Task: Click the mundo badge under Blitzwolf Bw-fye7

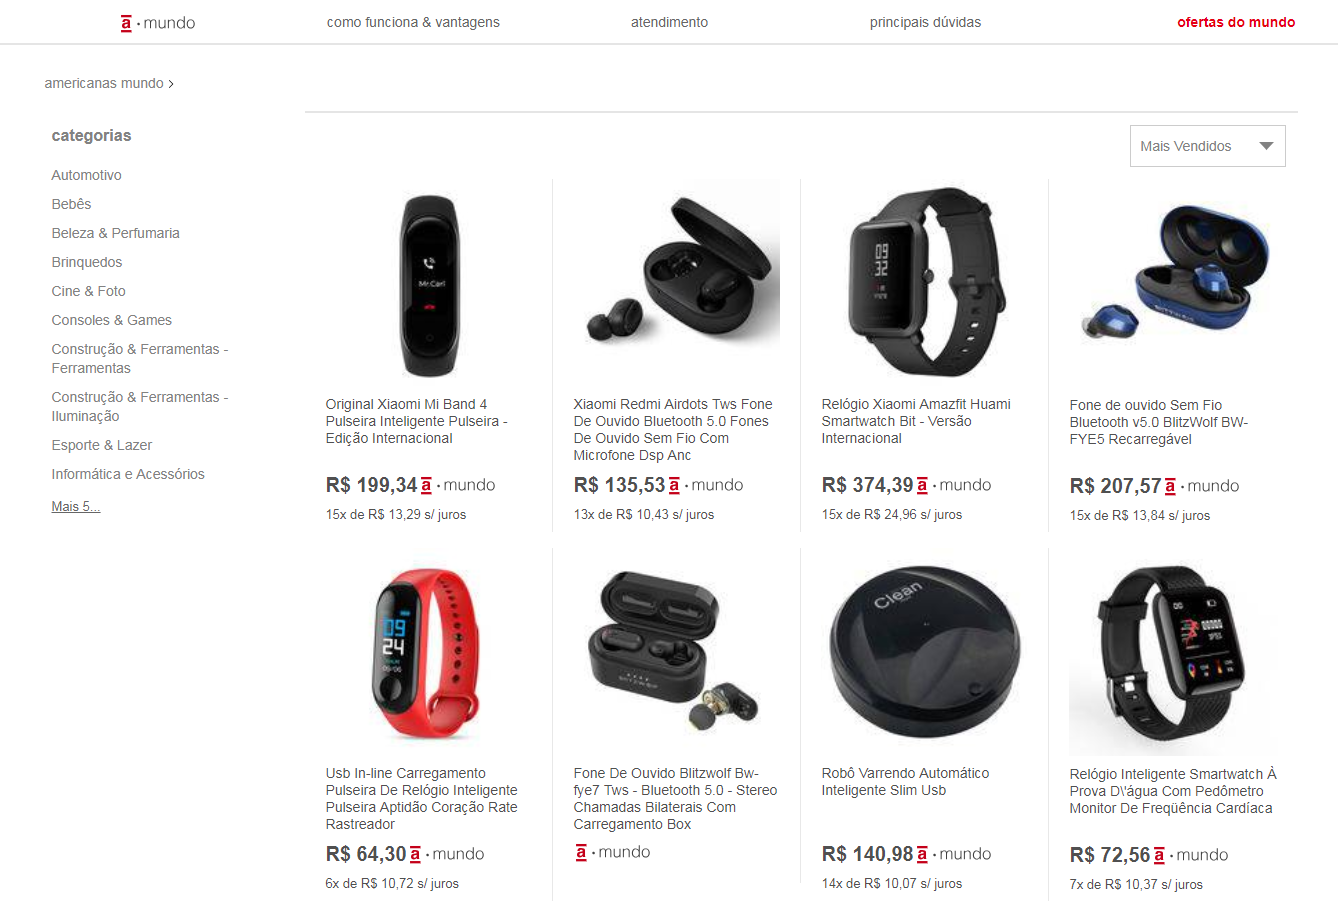Action: pos(613,852)
